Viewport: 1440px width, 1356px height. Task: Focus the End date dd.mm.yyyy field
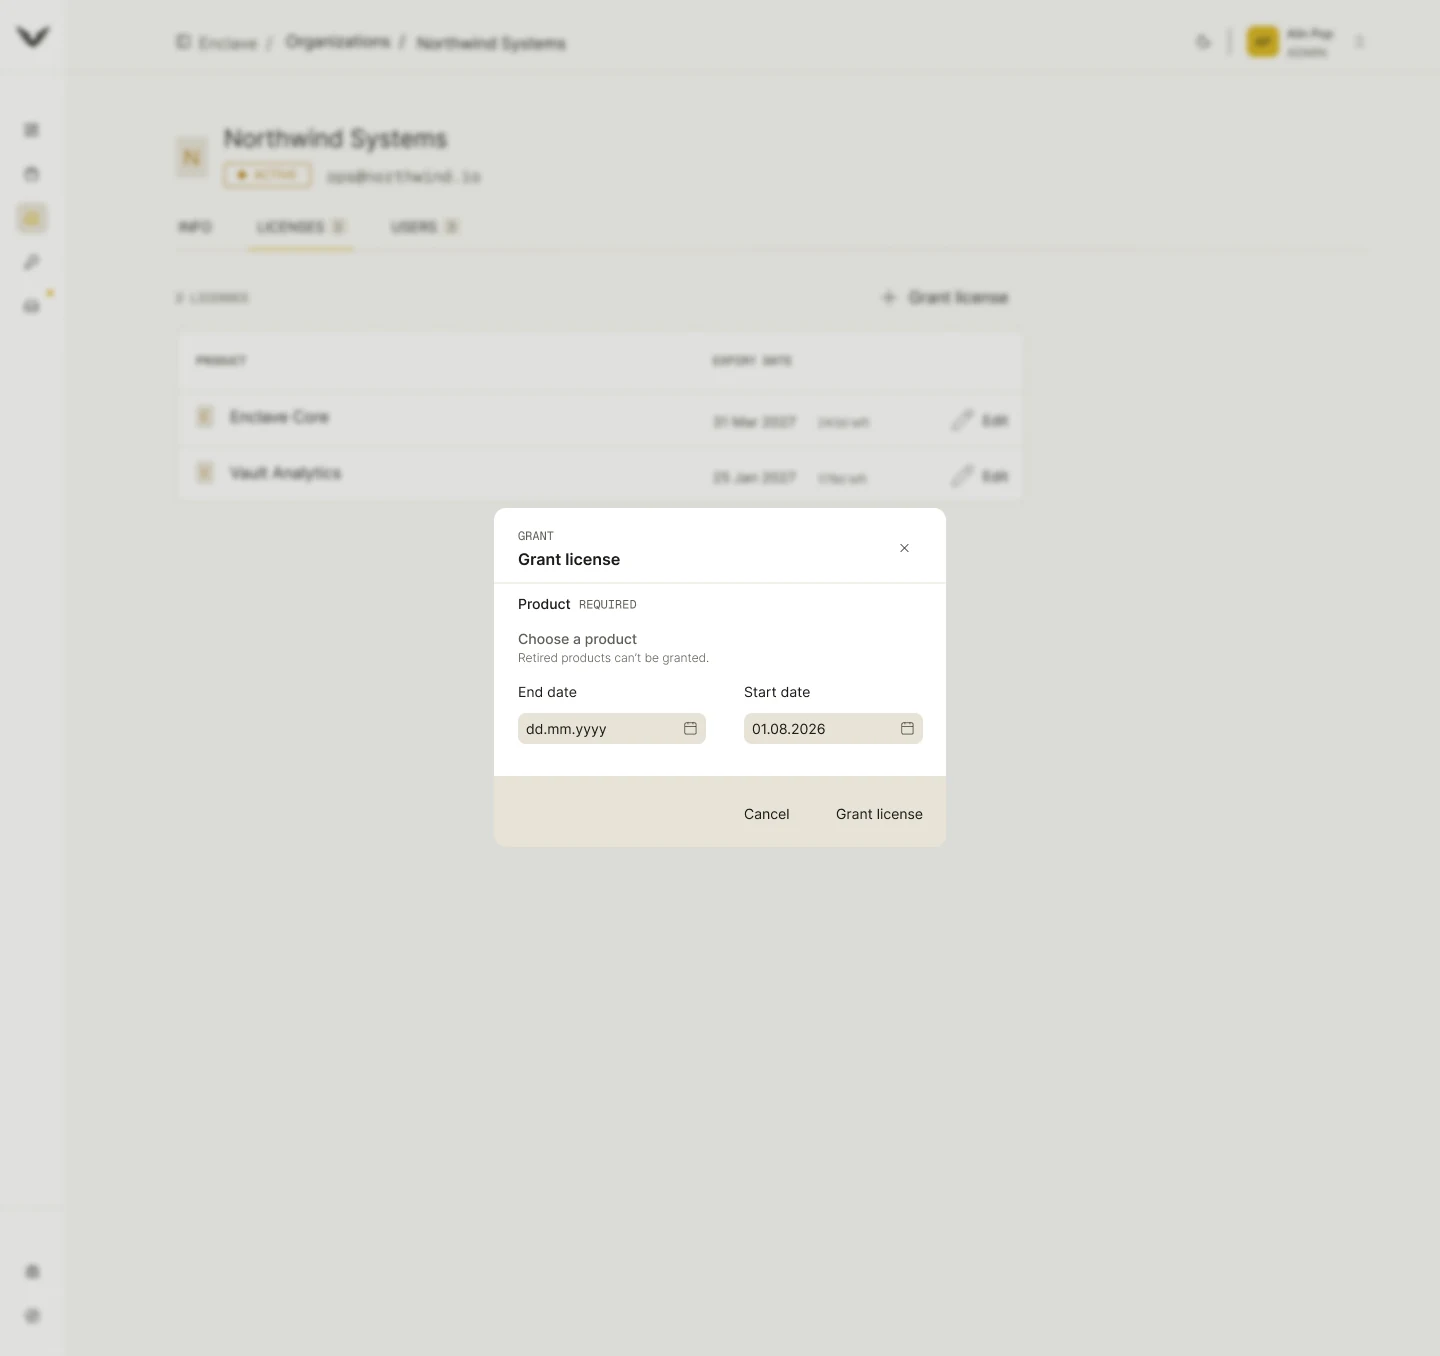612,728
